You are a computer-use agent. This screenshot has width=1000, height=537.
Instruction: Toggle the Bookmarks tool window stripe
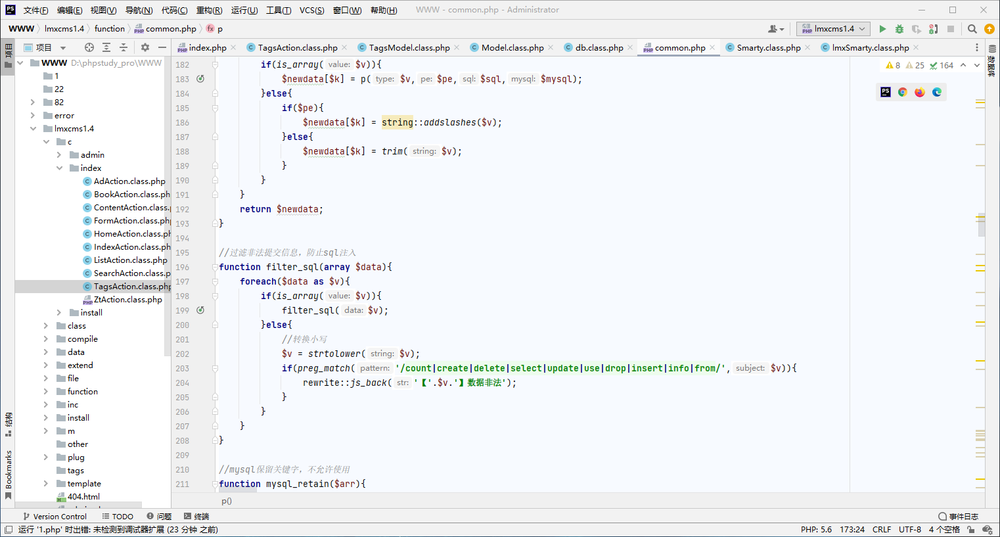[8, 475]
